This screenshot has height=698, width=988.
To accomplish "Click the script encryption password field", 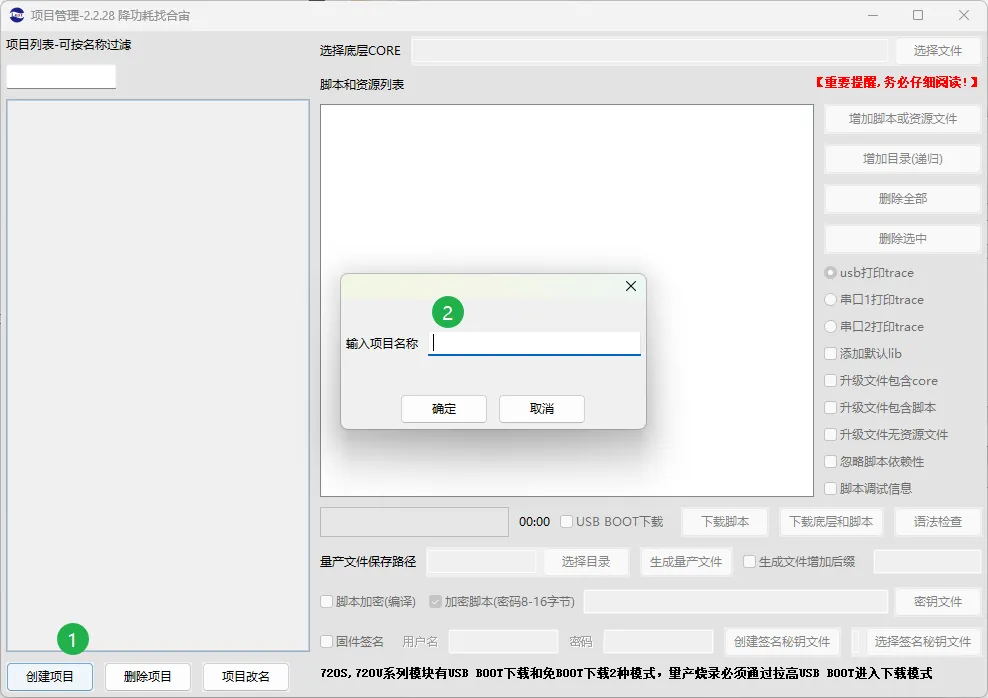I will point(736,602).
